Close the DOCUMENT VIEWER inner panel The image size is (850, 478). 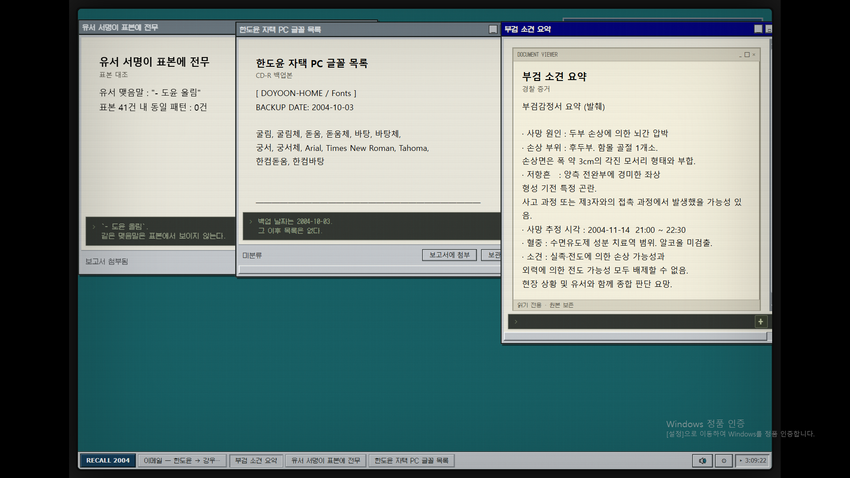pos(754,55)
